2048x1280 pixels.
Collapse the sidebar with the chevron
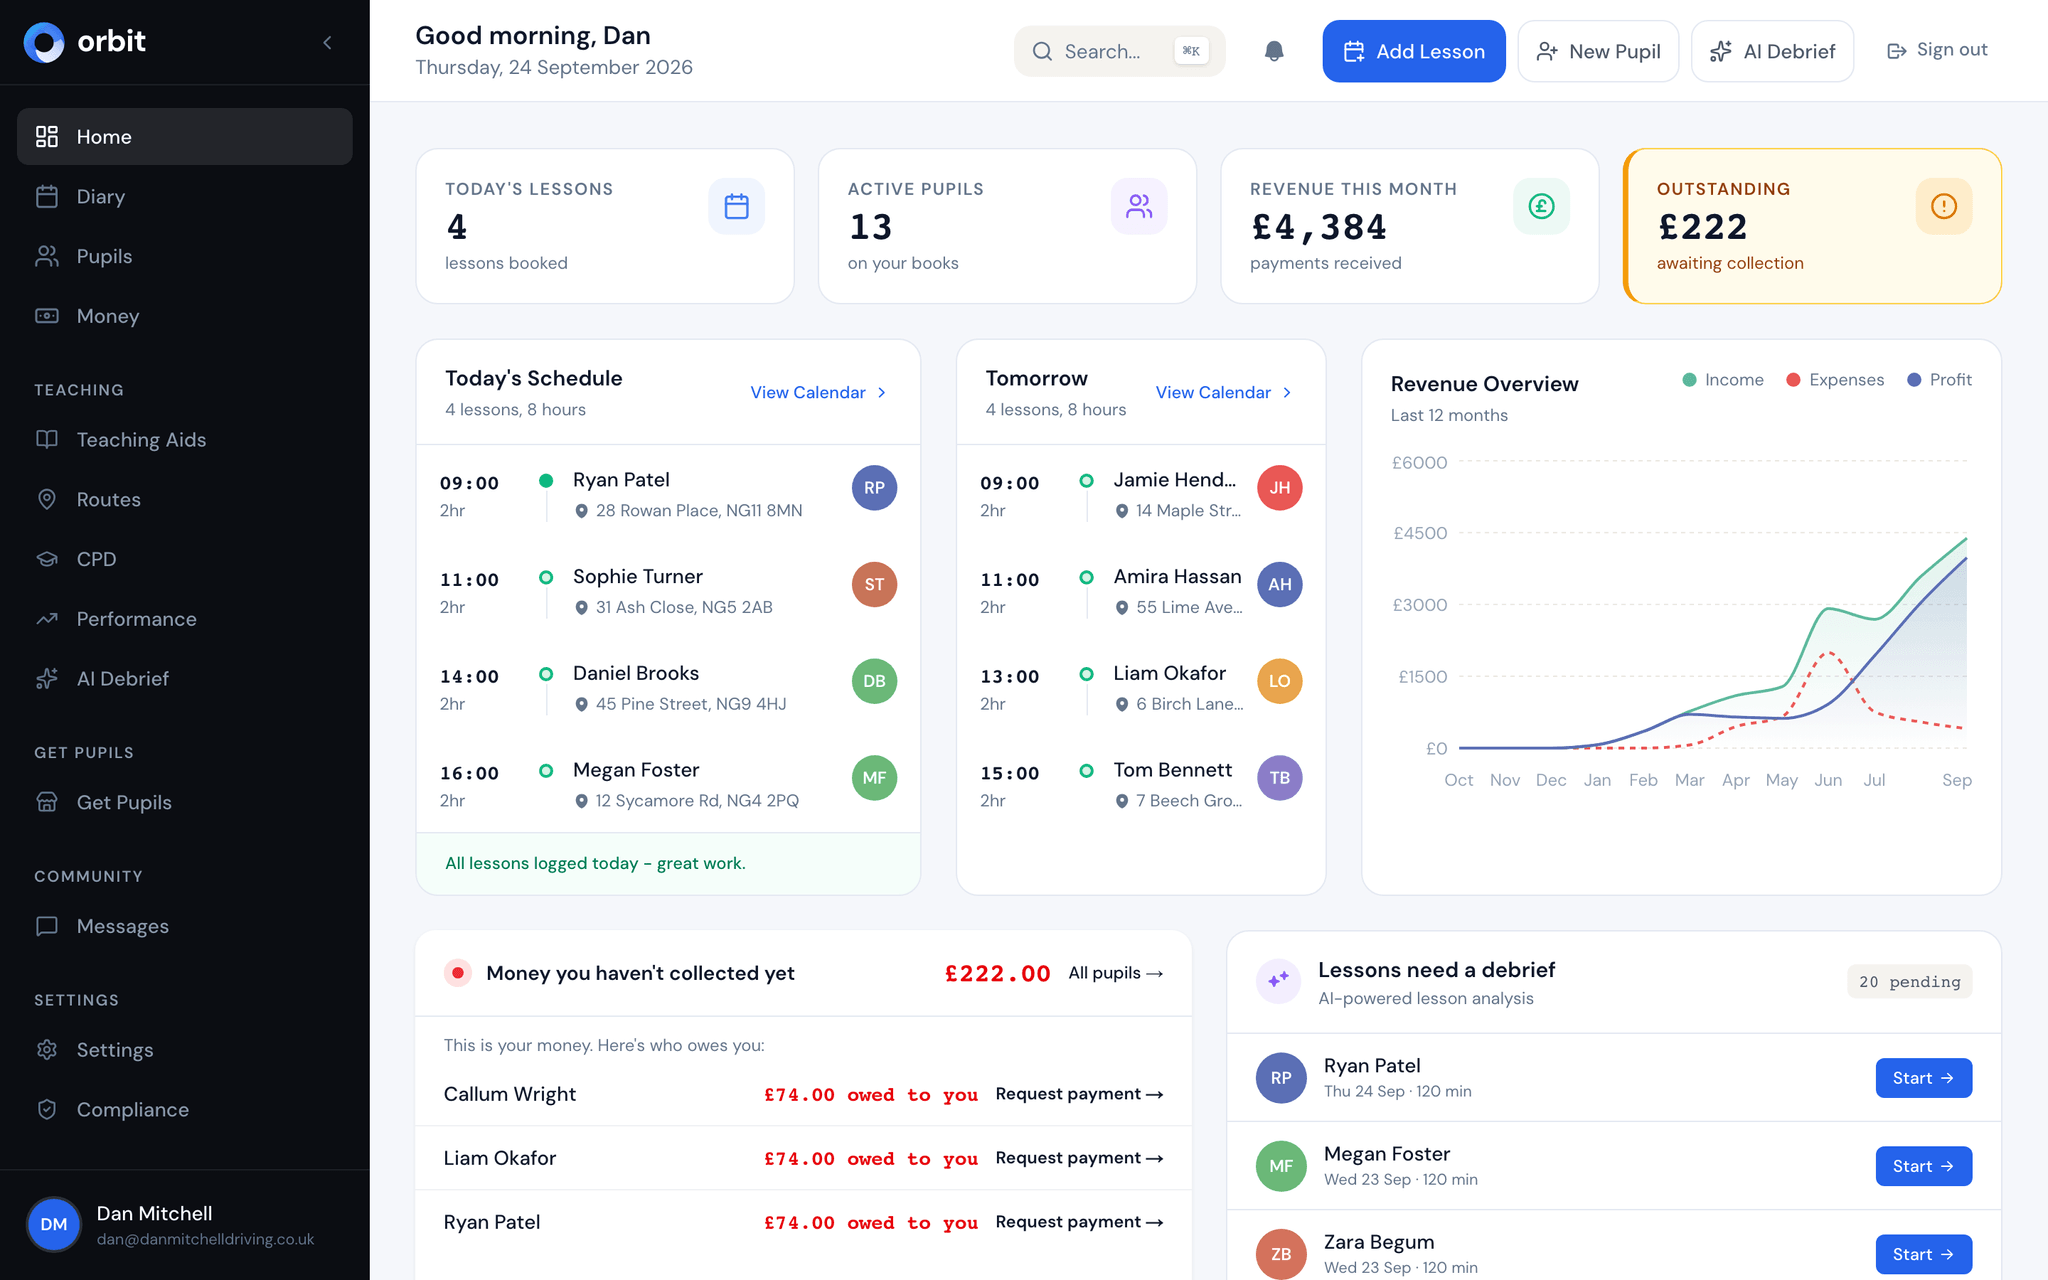point(327,42)
